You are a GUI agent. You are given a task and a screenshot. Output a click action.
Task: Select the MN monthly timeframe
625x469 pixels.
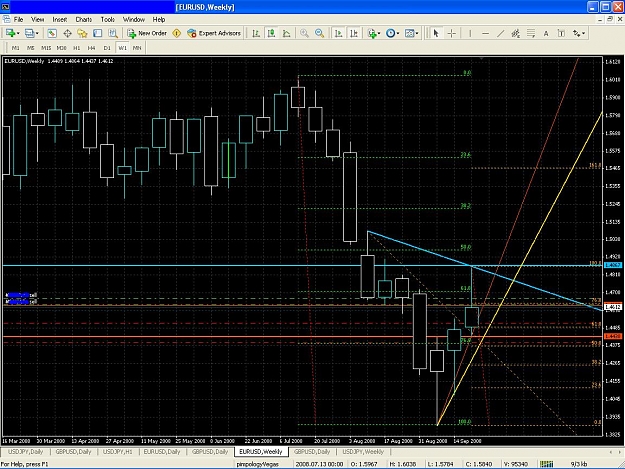tap(137, 48)
